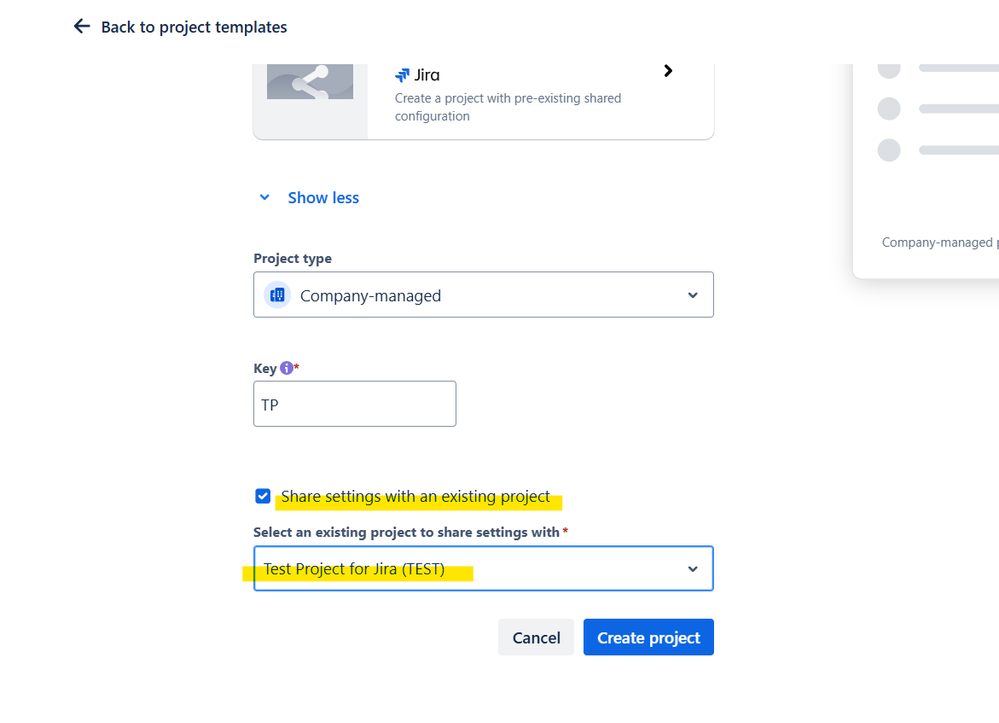Click the Show less link text
The height and width of the screenshot is (723, 999).
click(x=323, y=198)
